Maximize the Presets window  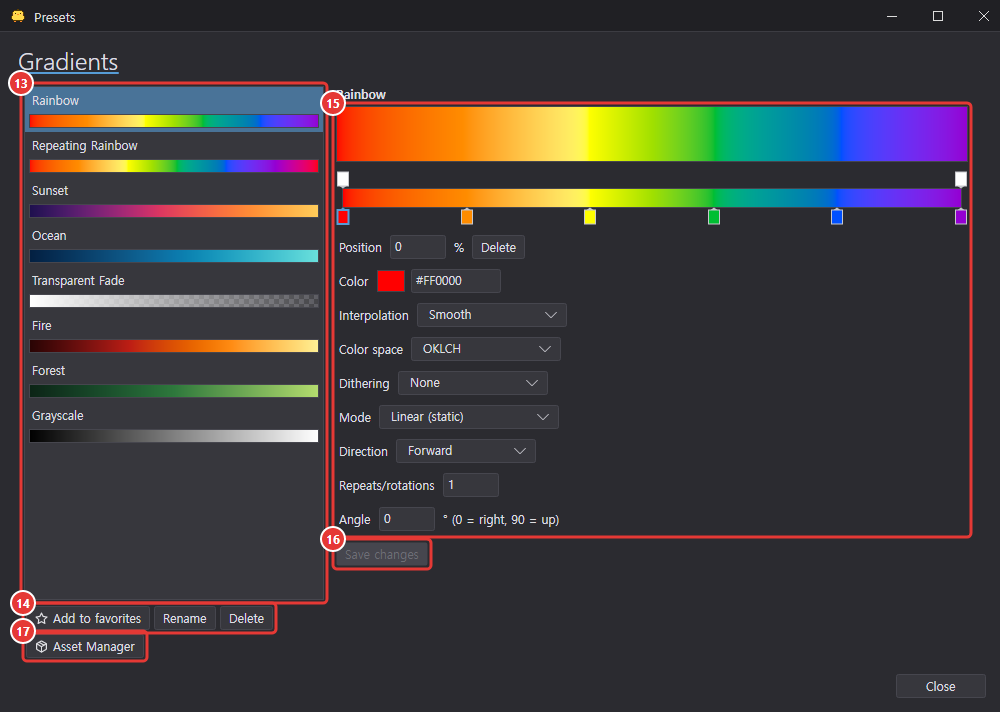click(938, 16)
